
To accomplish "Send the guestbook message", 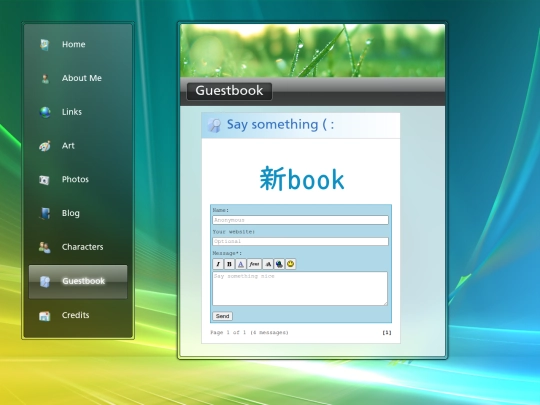I will [222, 316].
